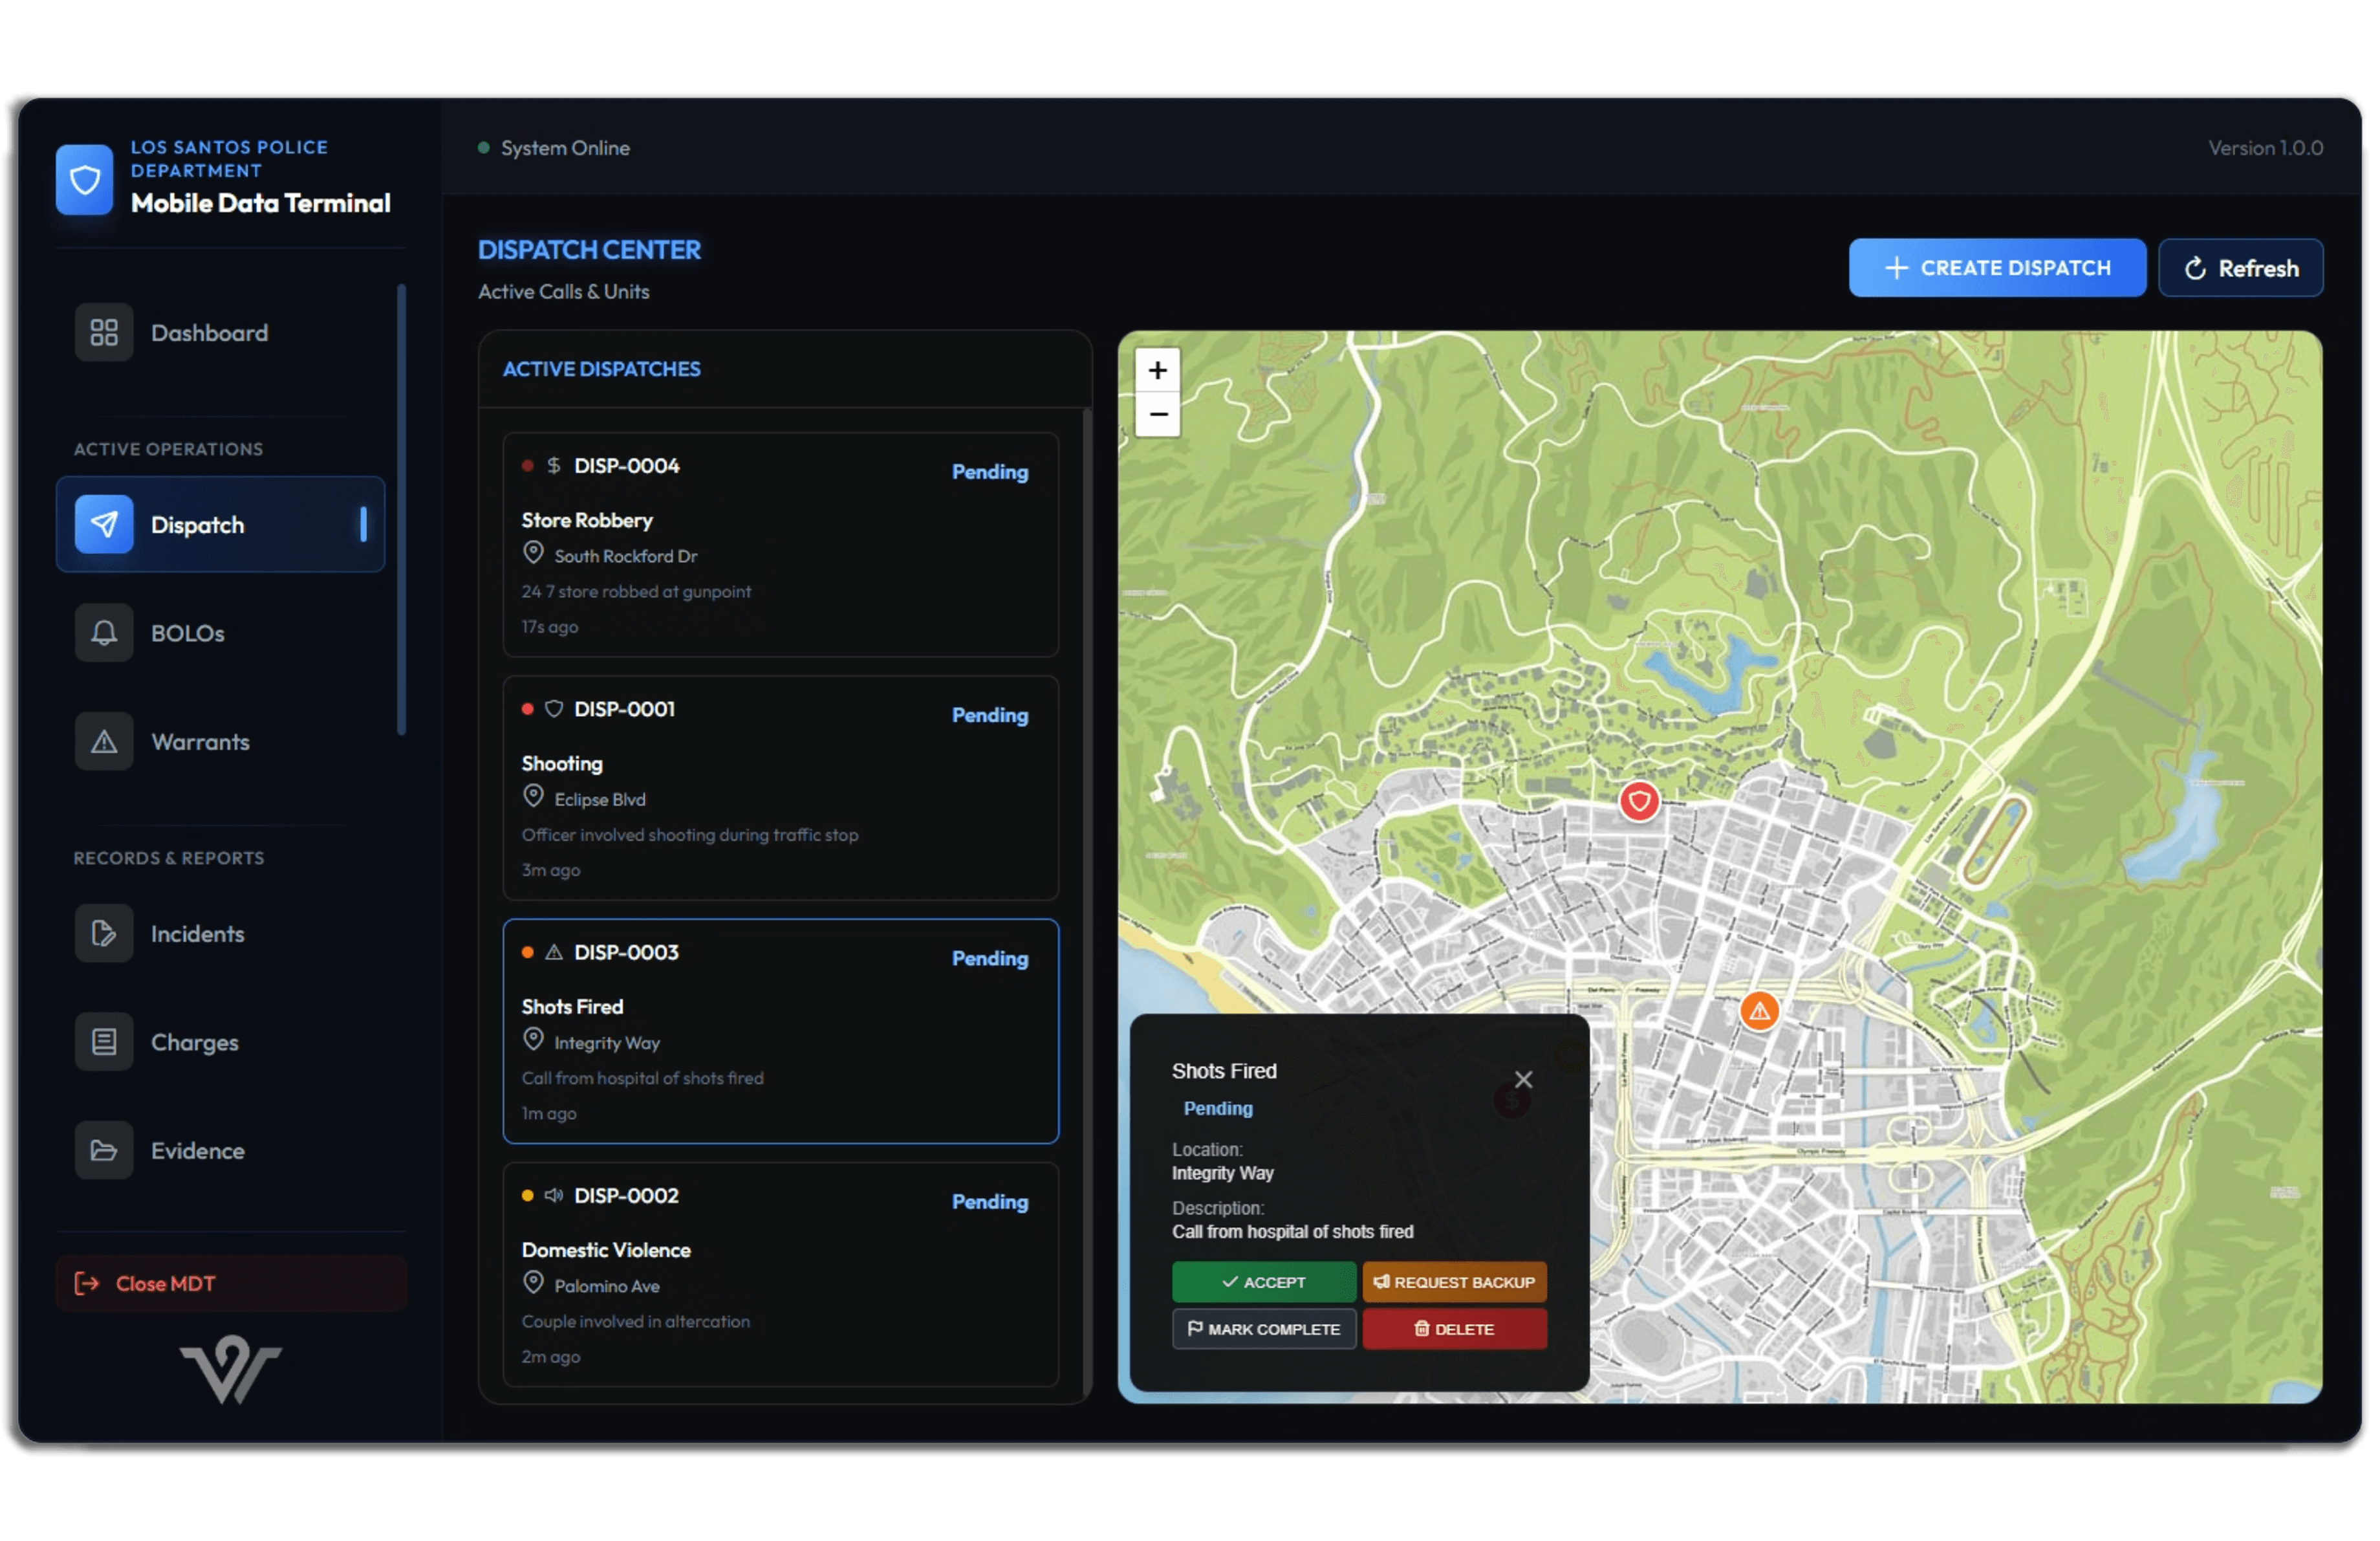Click the megaphone icon on DISP-0002

pyautogui.click(x=553, y=1195)
